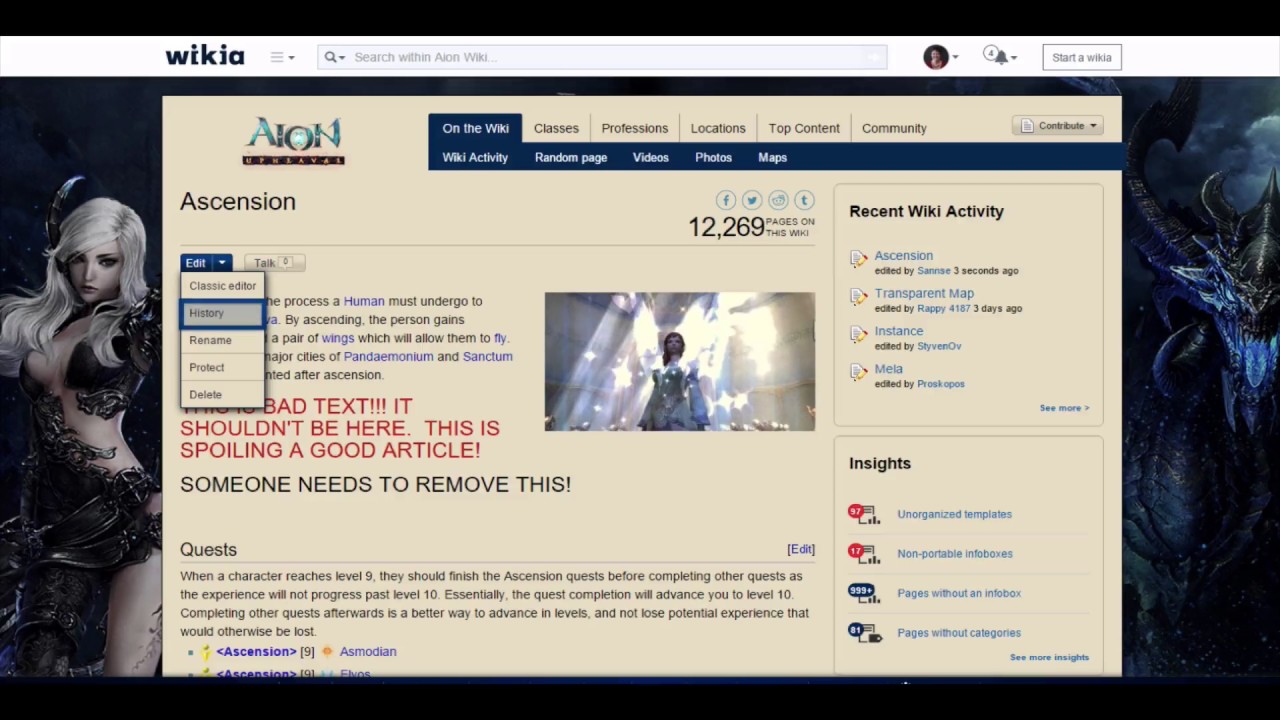Image resolution: width=1280 pixels, height=720 pixels.
Task: Click the edit icon beside Transparent Map
Action: coord(858,297)
